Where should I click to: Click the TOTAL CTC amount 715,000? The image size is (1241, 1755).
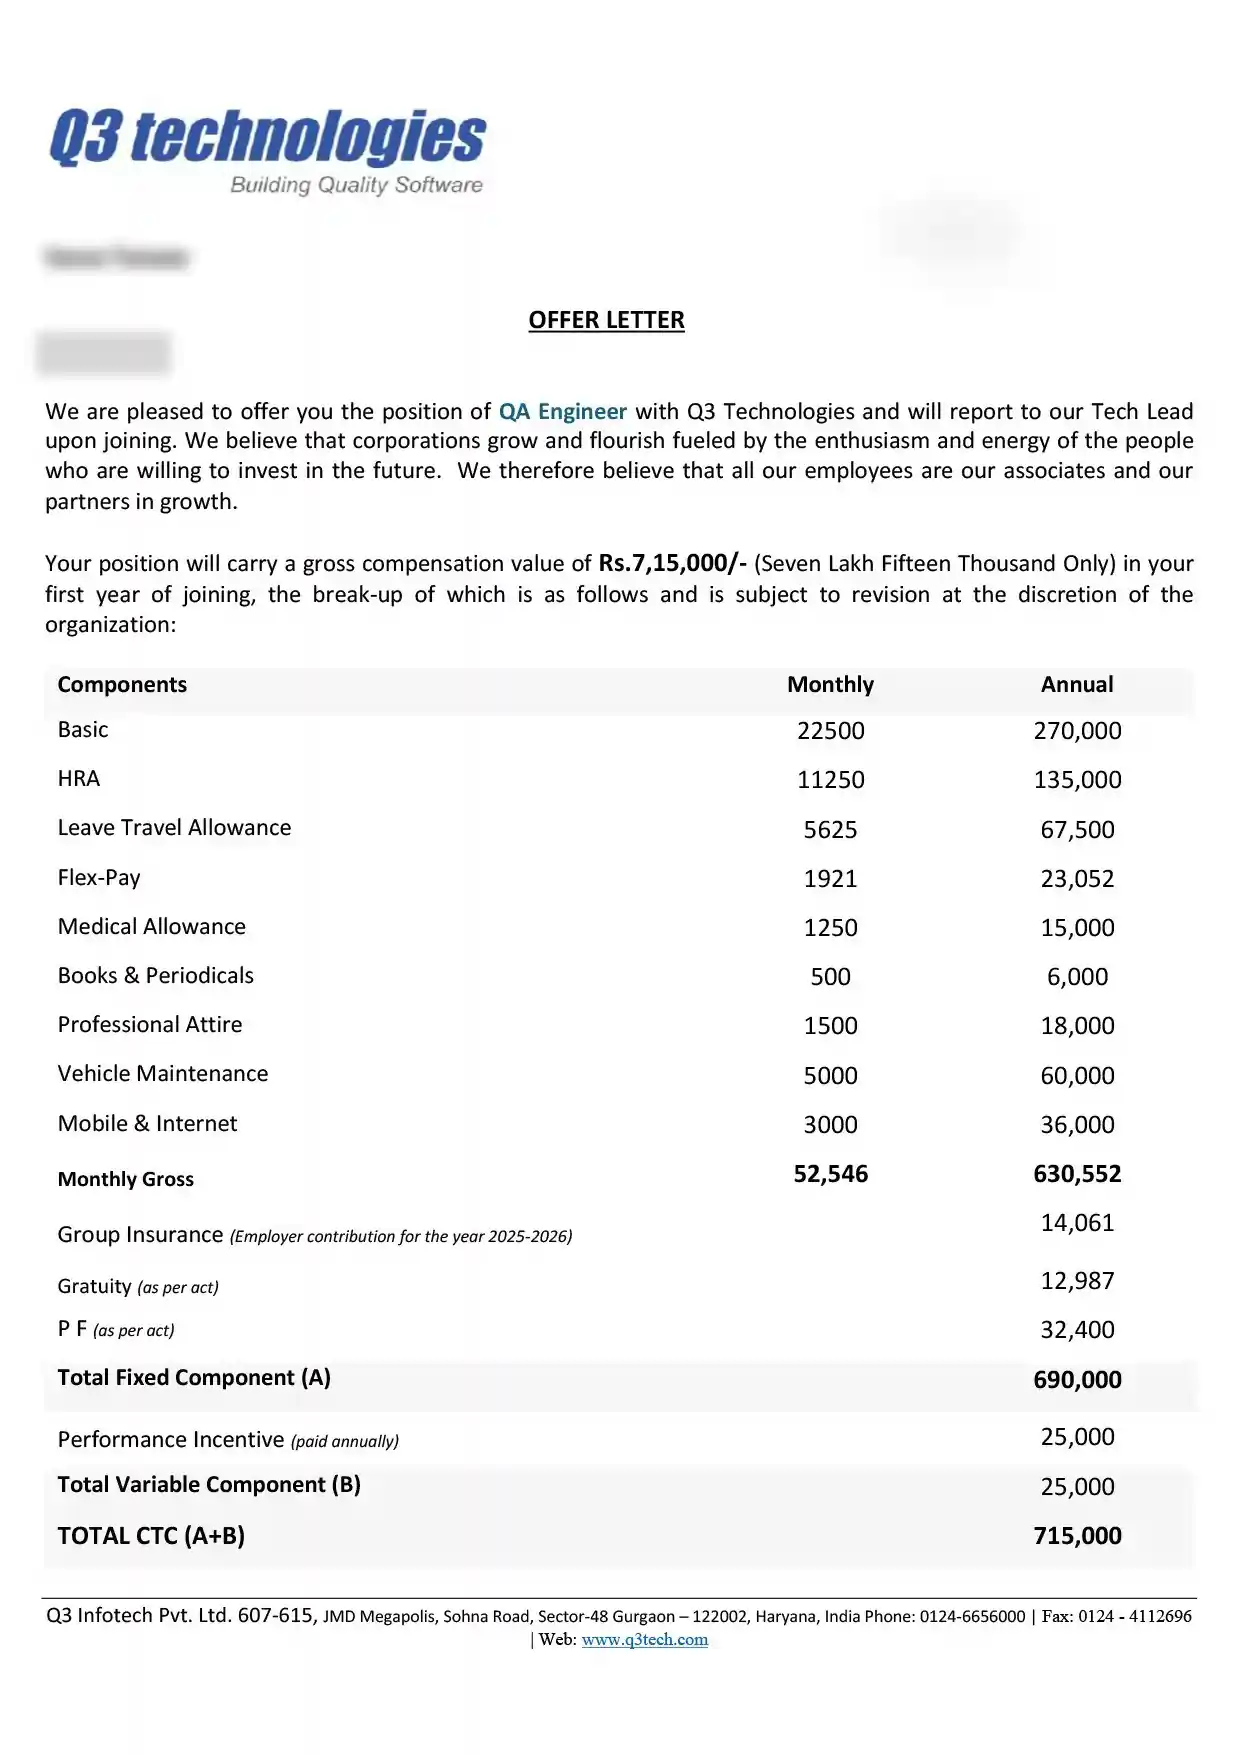pos(1077,1535)
